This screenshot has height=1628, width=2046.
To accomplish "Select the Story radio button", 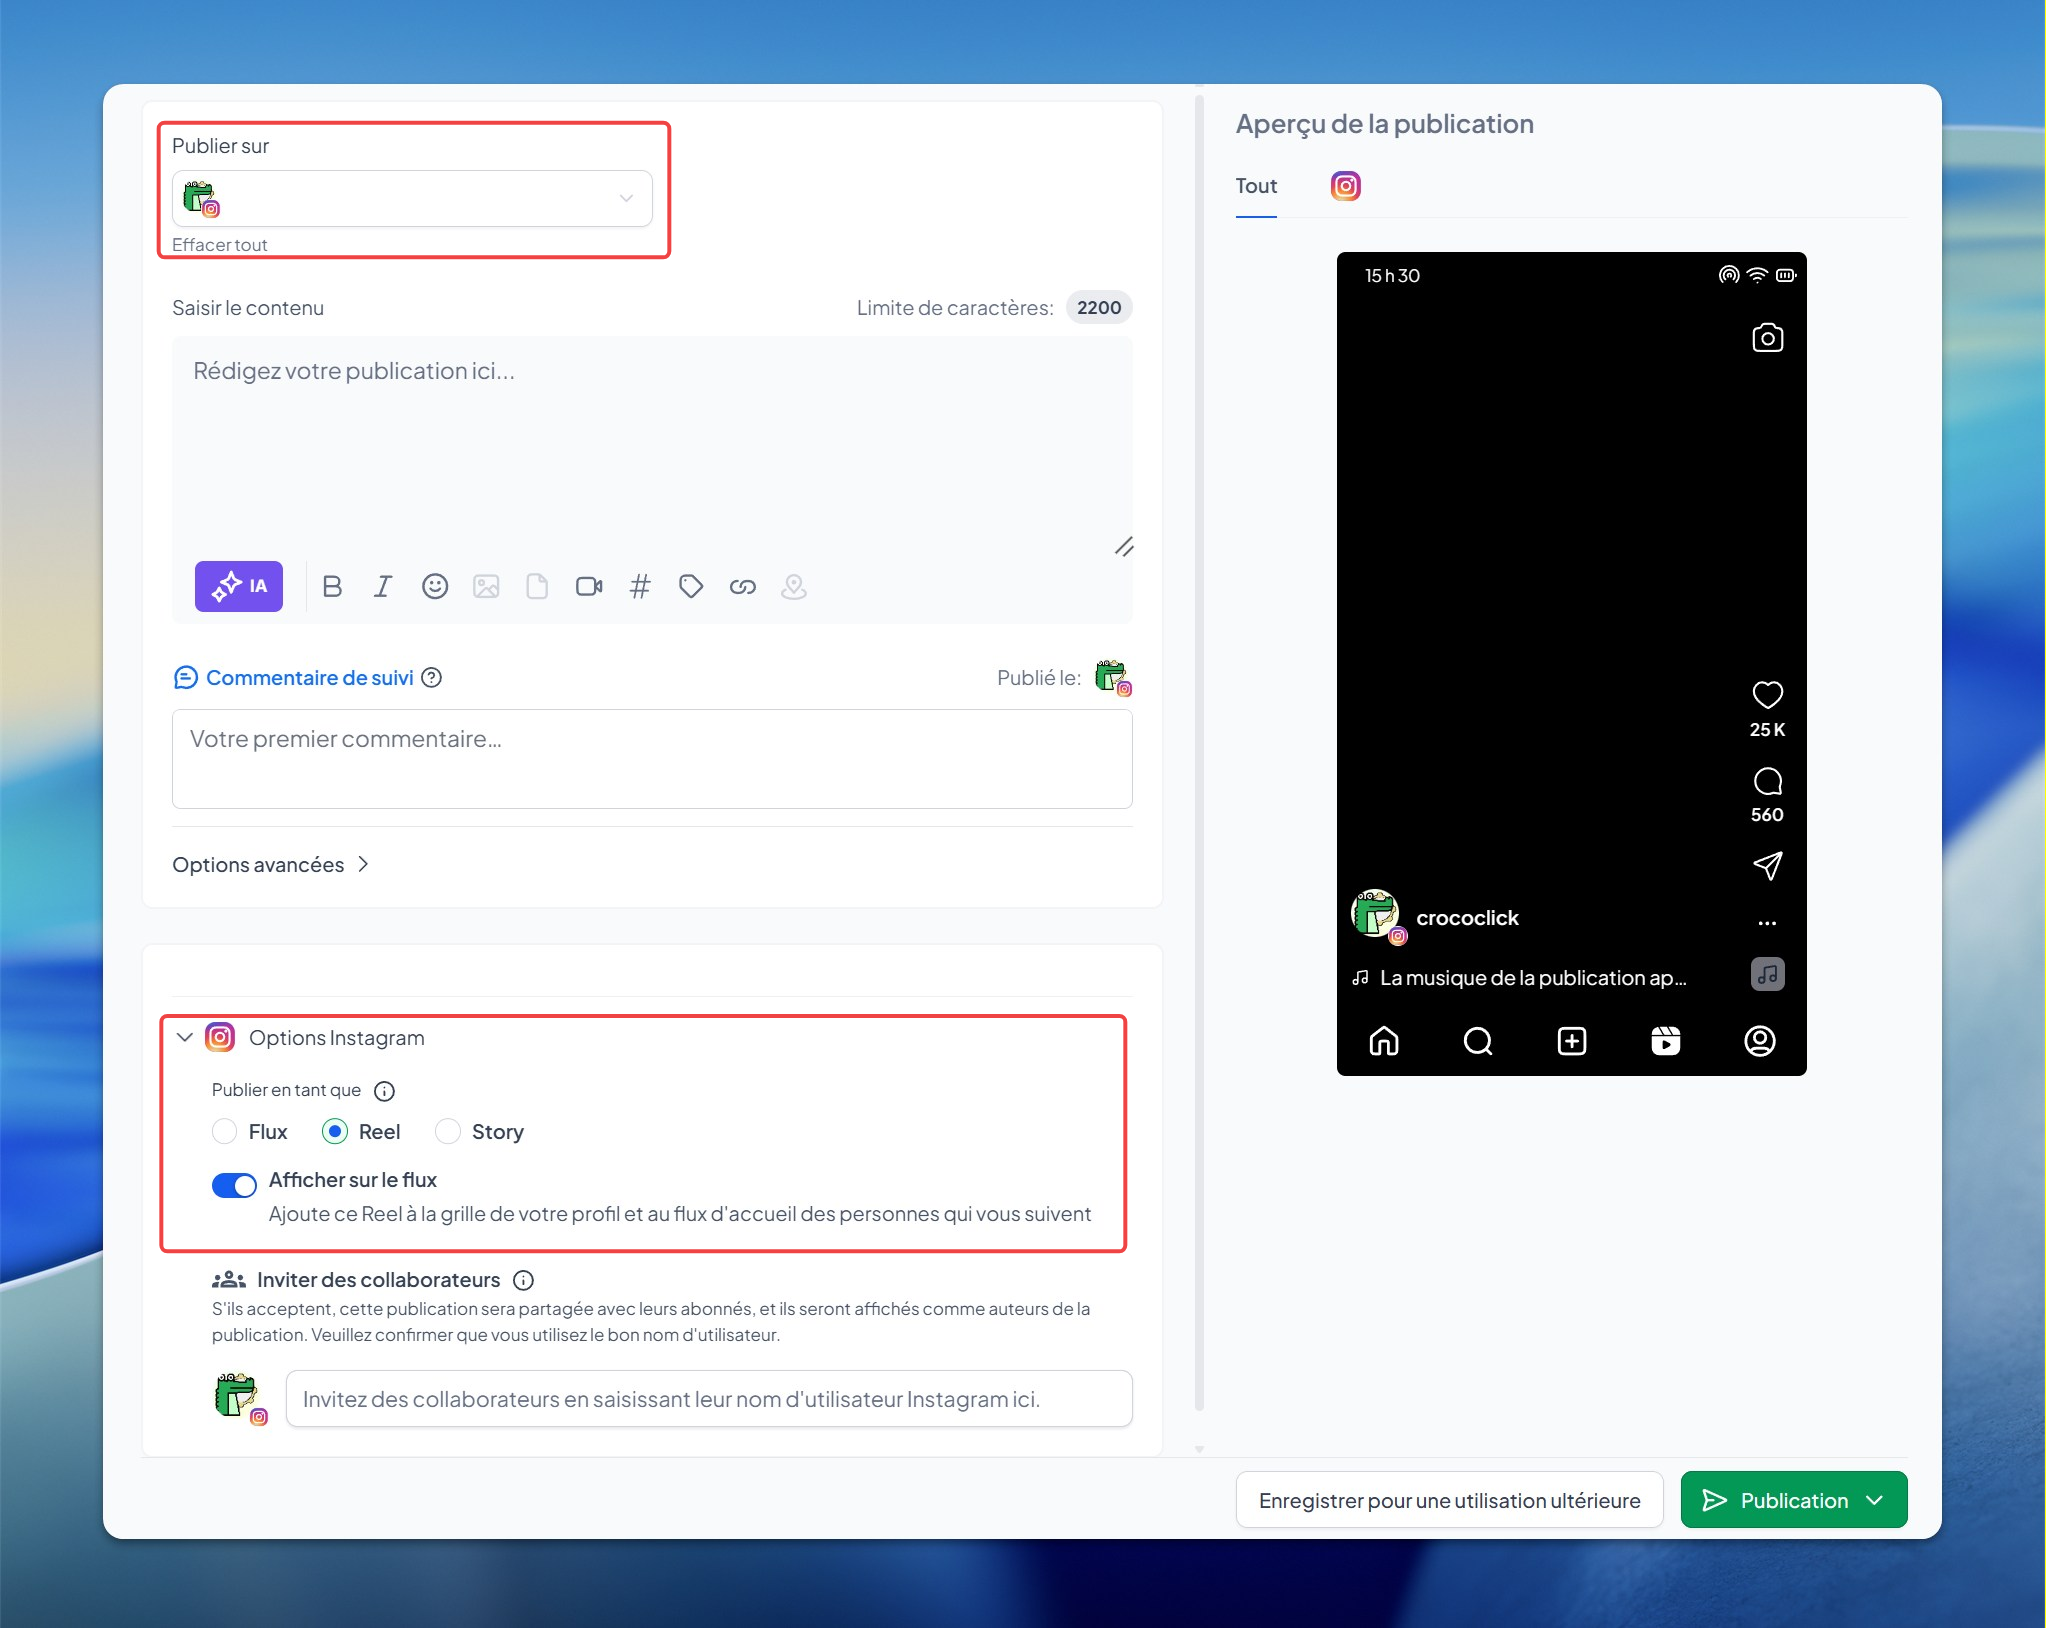I will click(x=448, y=1131).
